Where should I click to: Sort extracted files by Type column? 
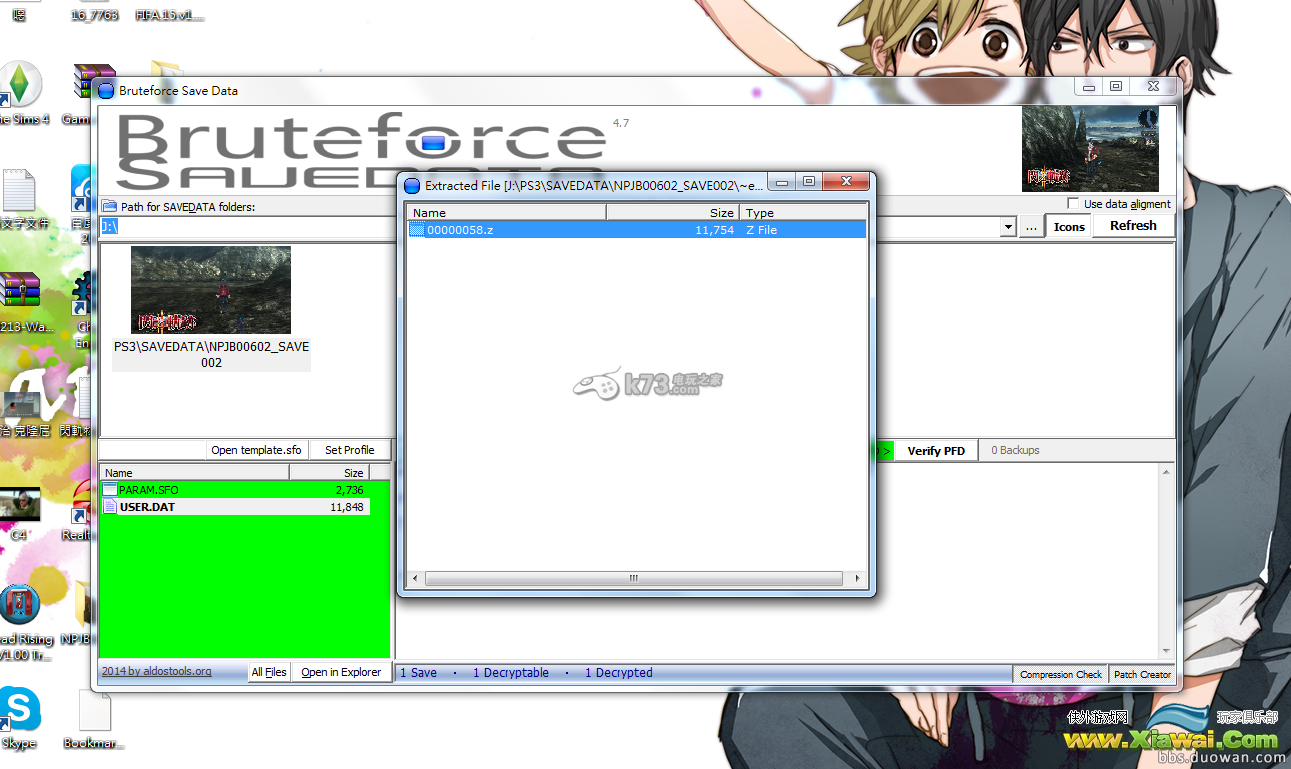click(x=803, y=213)
